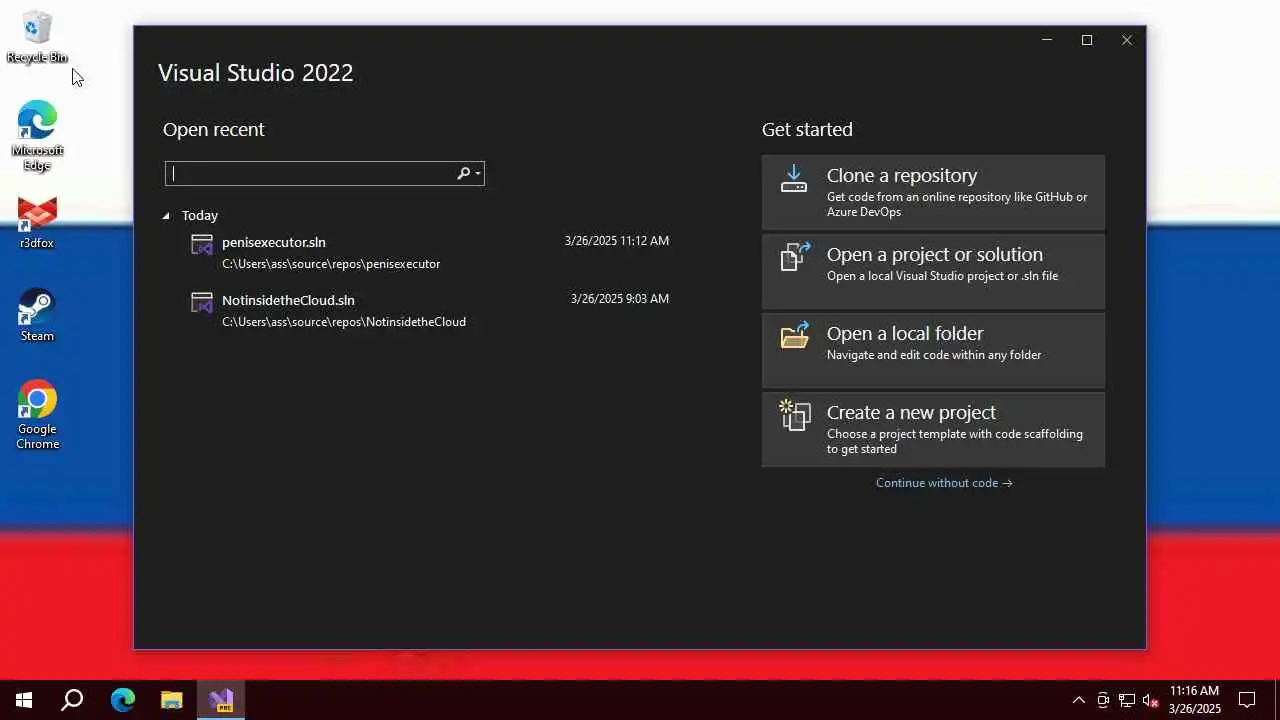The image size is (1280, 720).
Task: Click the Create a new project icon
Action: (x=794, y=415)
